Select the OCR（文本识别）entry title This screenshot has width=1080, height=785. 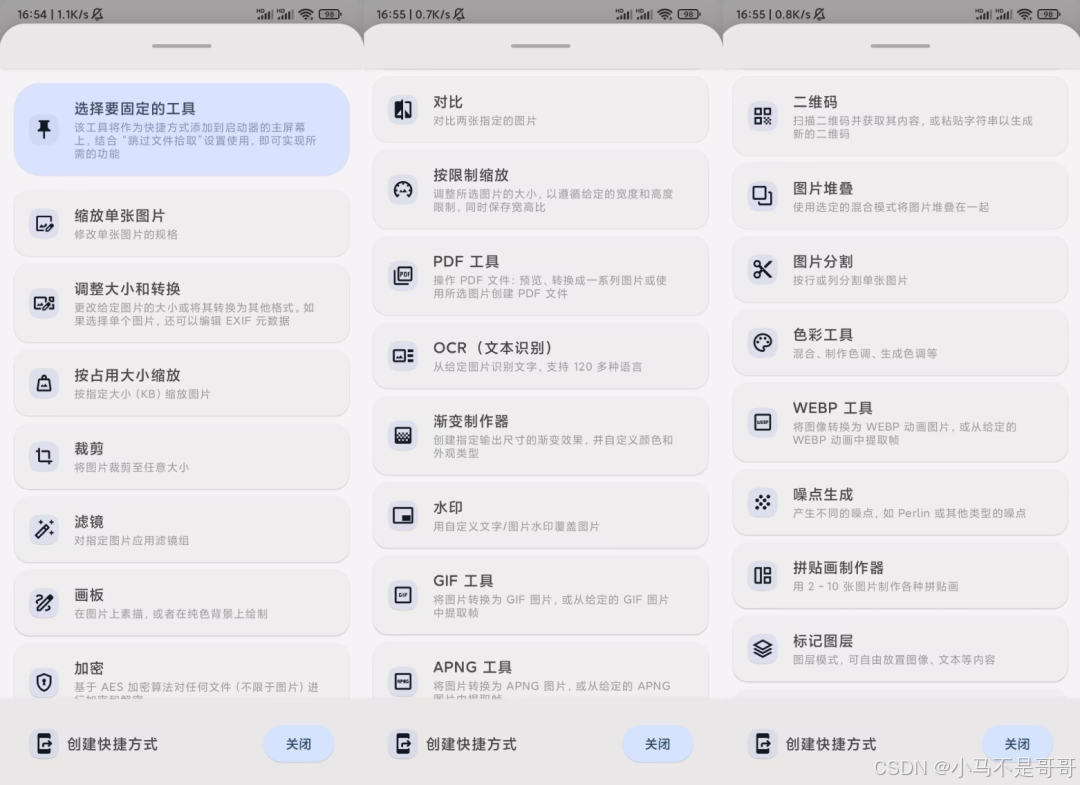[x=492, y=348]
